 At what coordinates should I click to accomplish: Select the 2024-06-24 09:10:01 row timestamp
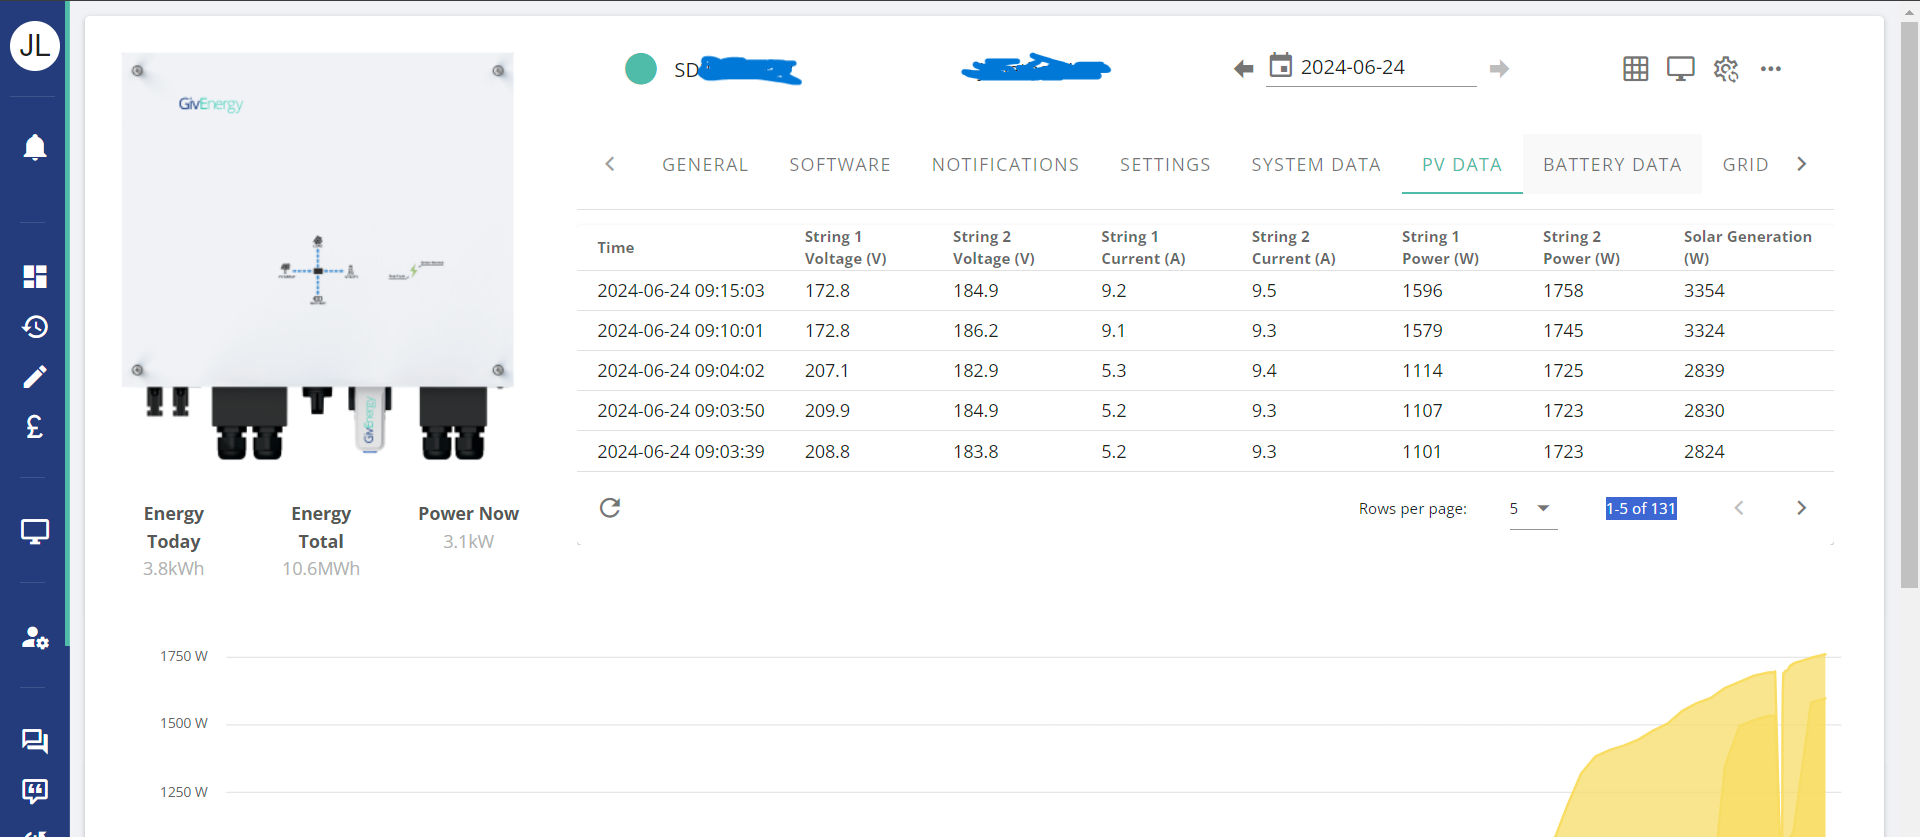point(681,331)
